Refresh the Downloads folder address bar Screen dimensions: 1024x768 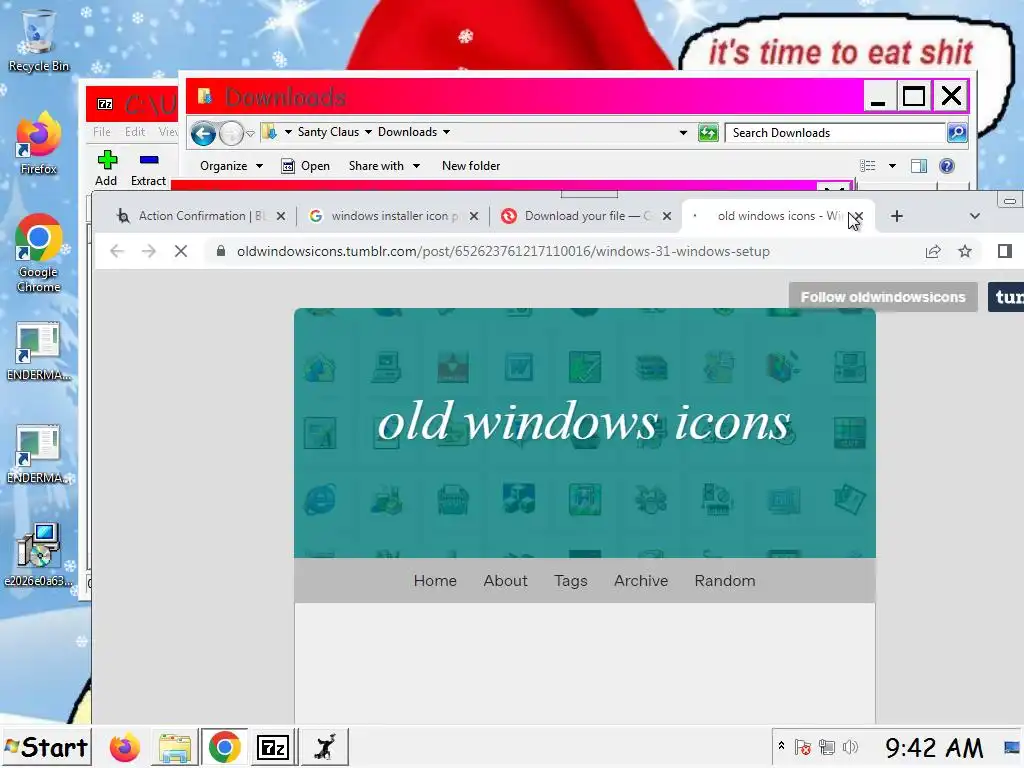click(708, 133)
